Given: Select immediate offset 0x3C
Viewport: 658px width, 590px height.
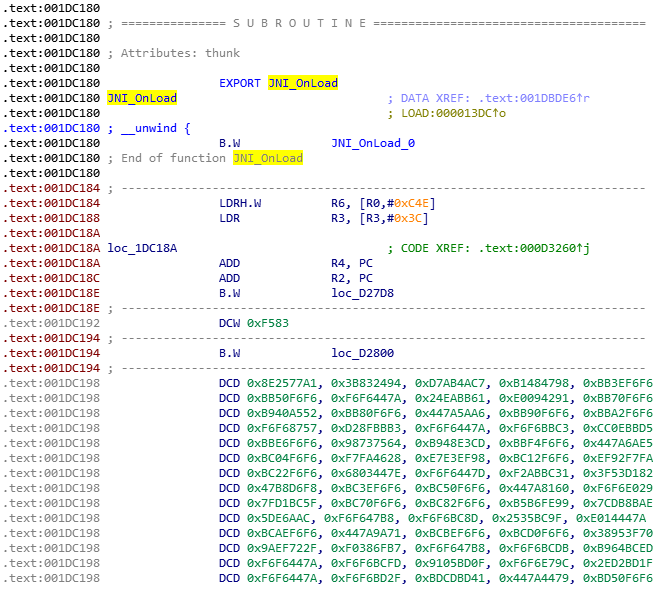Looking at the screenshot, I should coord(407,218).
